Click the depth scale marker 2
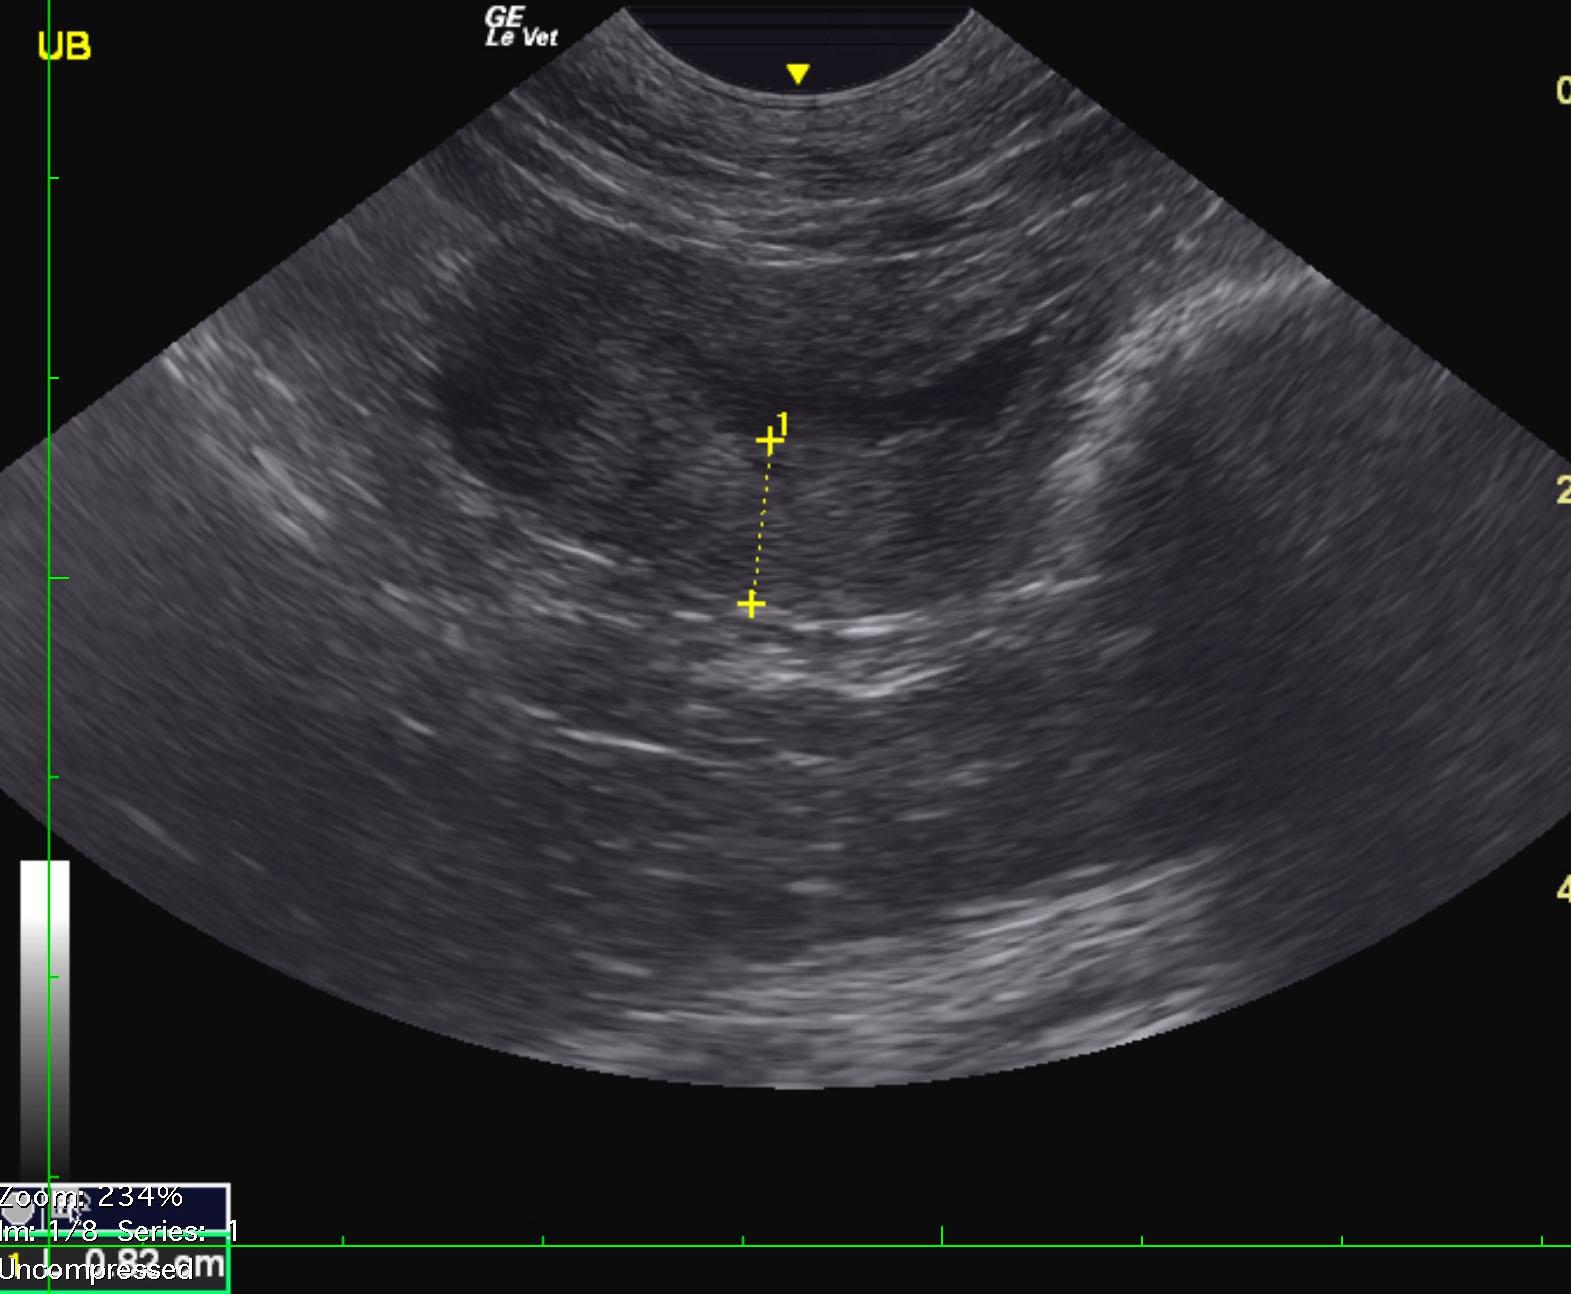This screenshot has width=1571, height=1294. tap(1562, 490)
